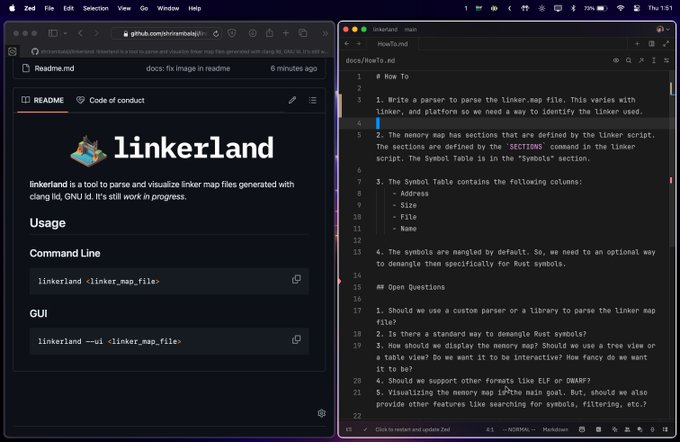The height and width of the screenshot is (442, 680).
Task: Expand the Safari toolbar overflow chevrons
Action: coord(325,33)
